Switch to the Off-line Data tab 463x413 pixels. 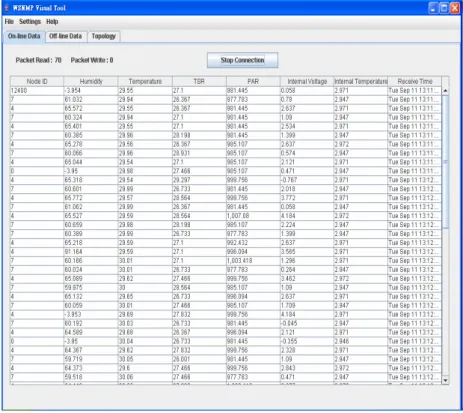(66, 36)
